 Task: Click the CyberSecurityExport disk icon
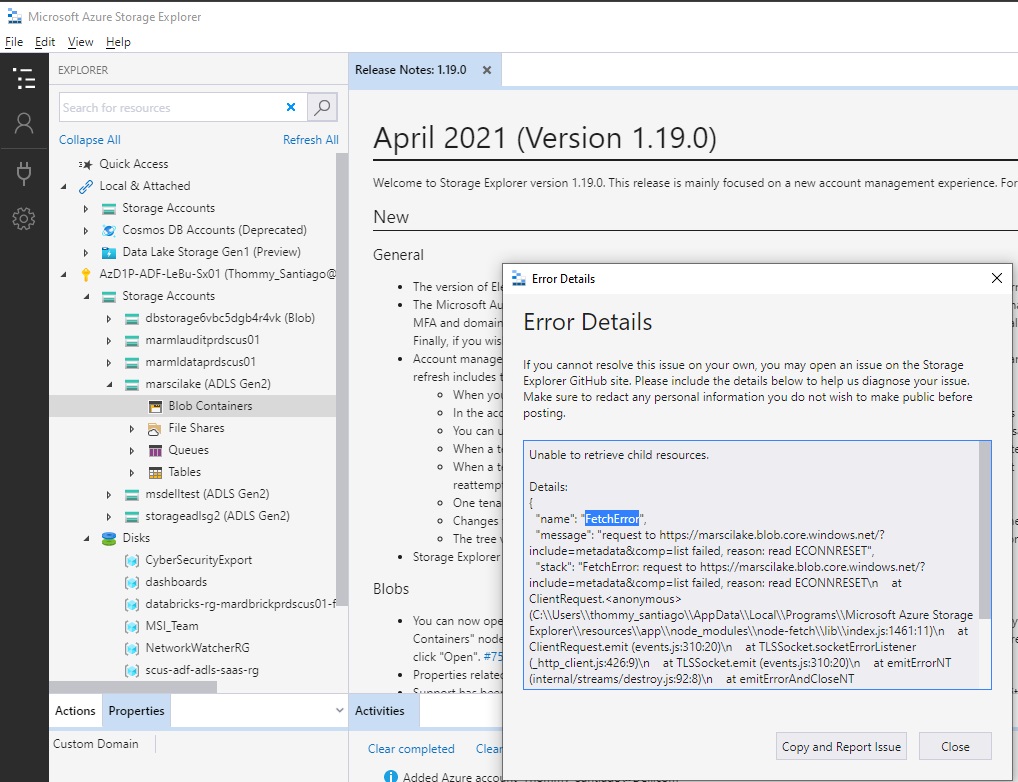pyautogui.click(x=132, y=561)
